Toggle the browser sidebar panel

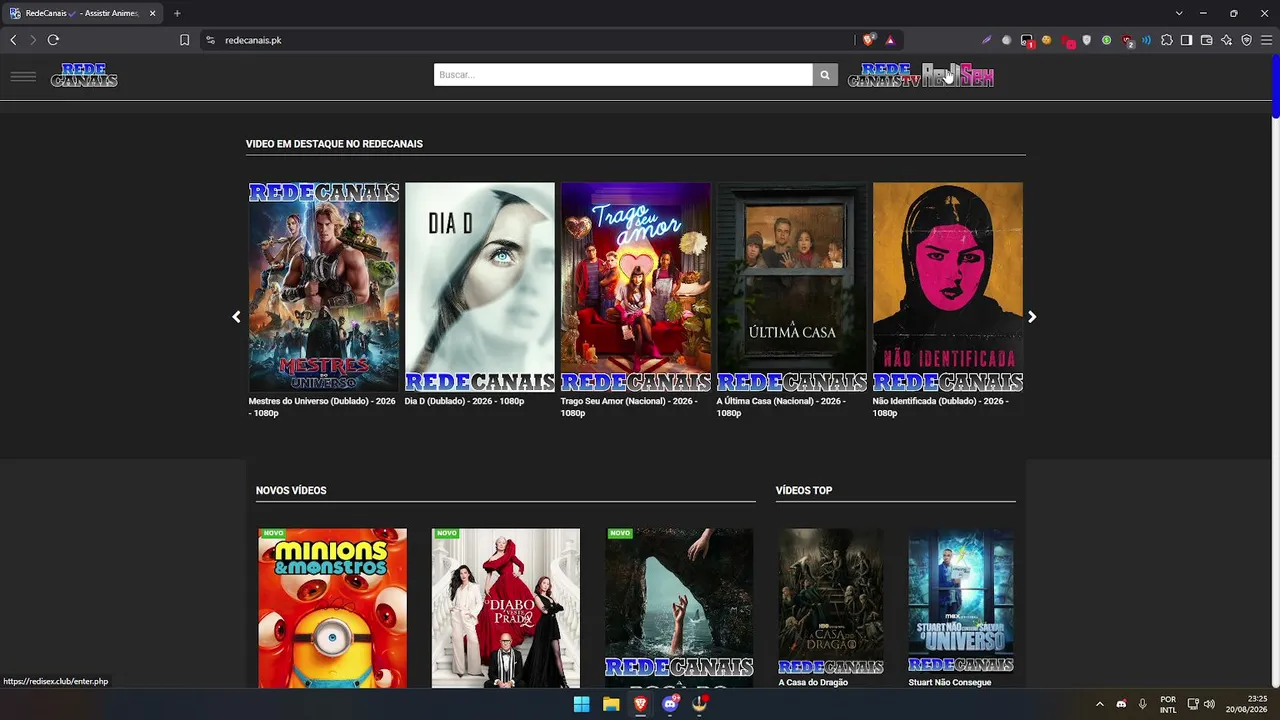pos(1187,40)
